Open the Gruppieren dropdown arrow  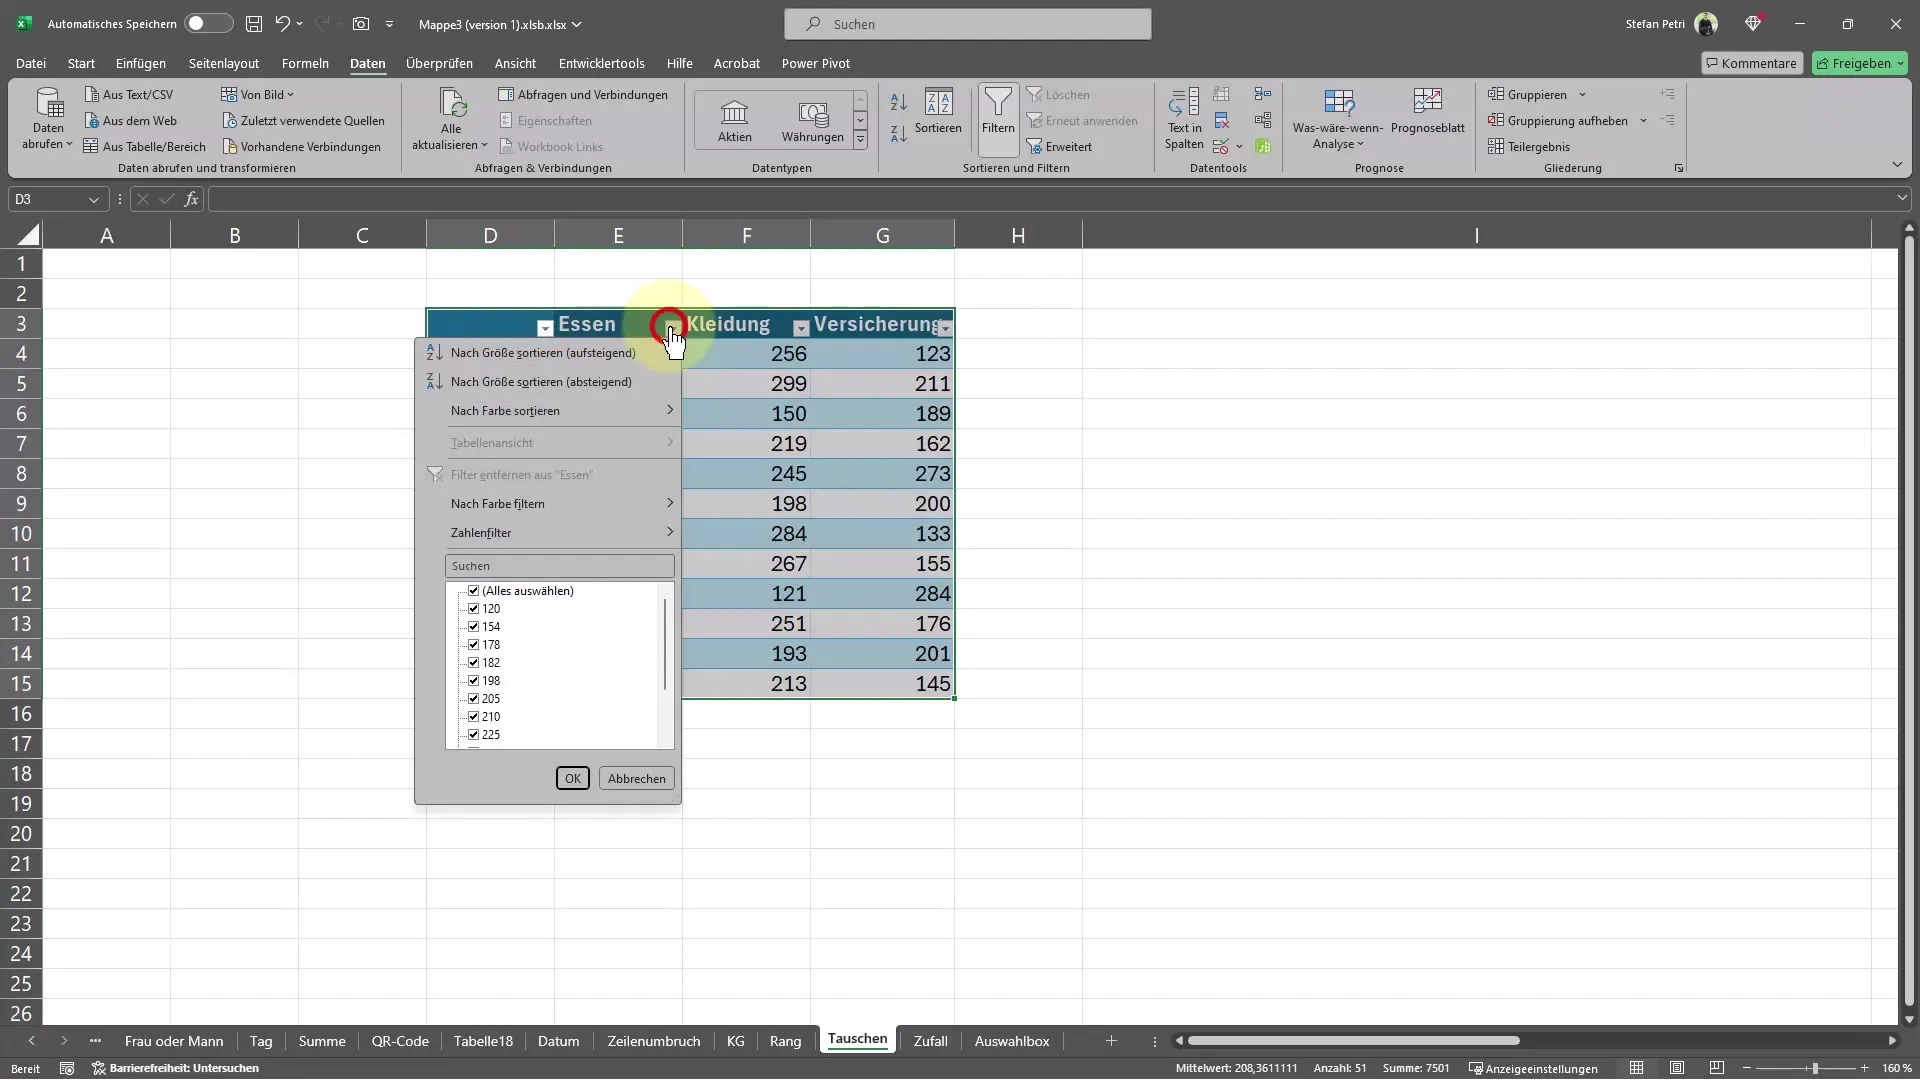pyautogui.click(x=1582, y=95)
